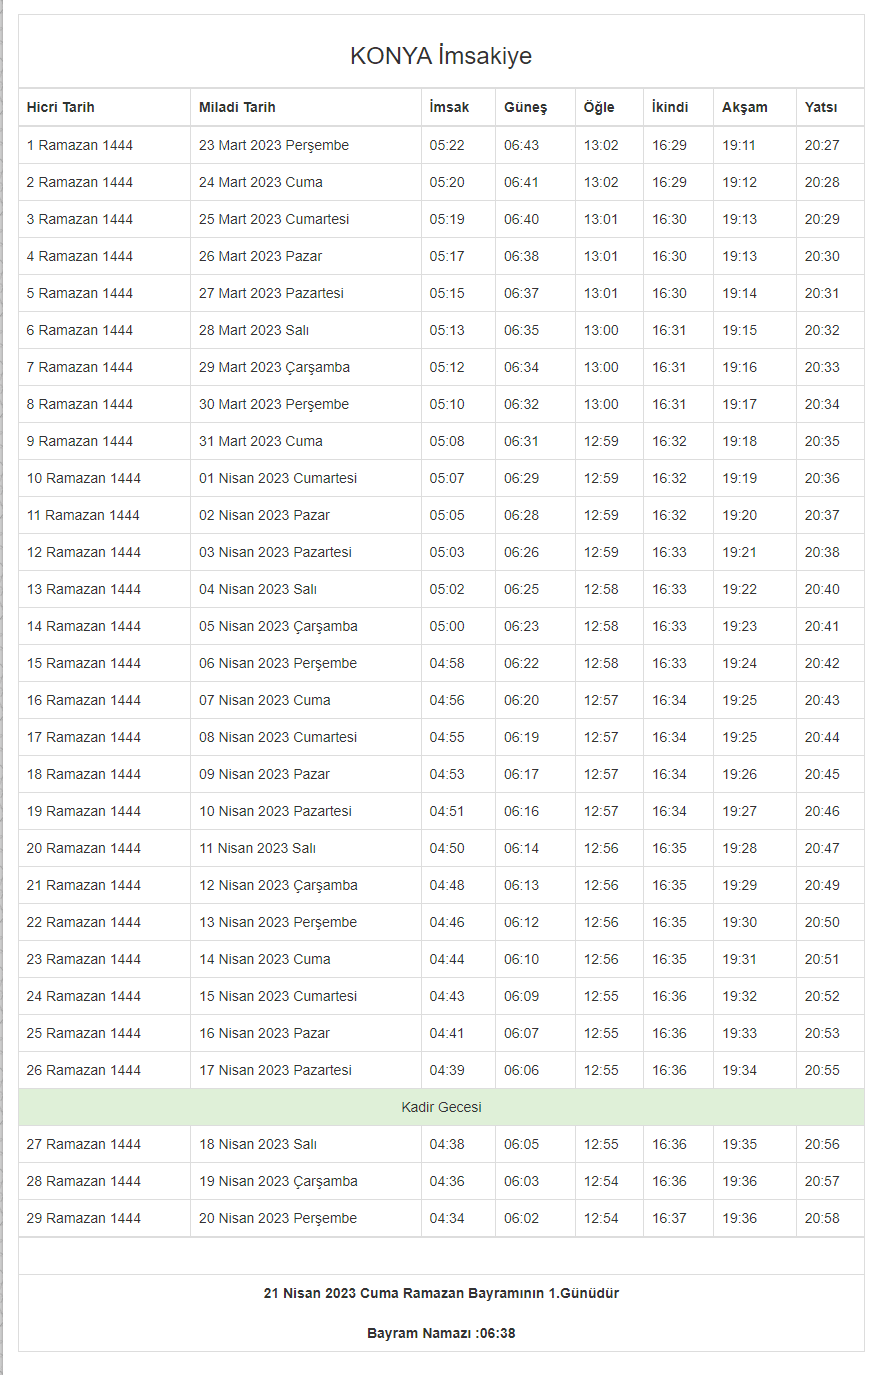Click the Ramazan Bayramının 1.Günüdür footer text
This screenshot has height=1375, width=884.
point(441,1293)
